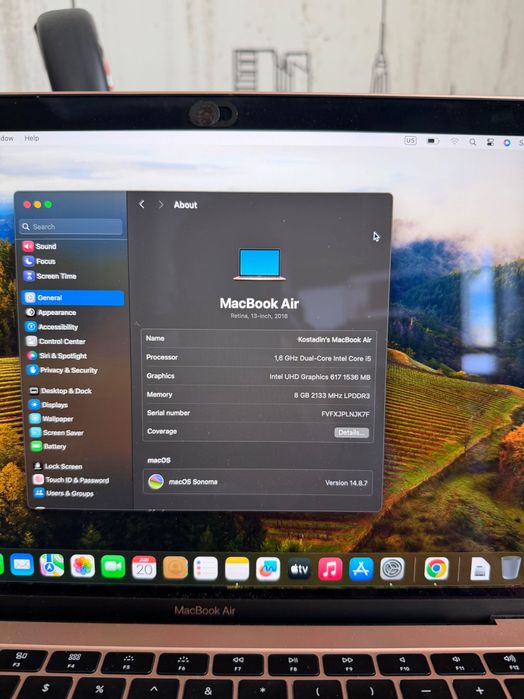Click the Processor row value
This screenshot has height=699, width=524.
pos(322,358)
